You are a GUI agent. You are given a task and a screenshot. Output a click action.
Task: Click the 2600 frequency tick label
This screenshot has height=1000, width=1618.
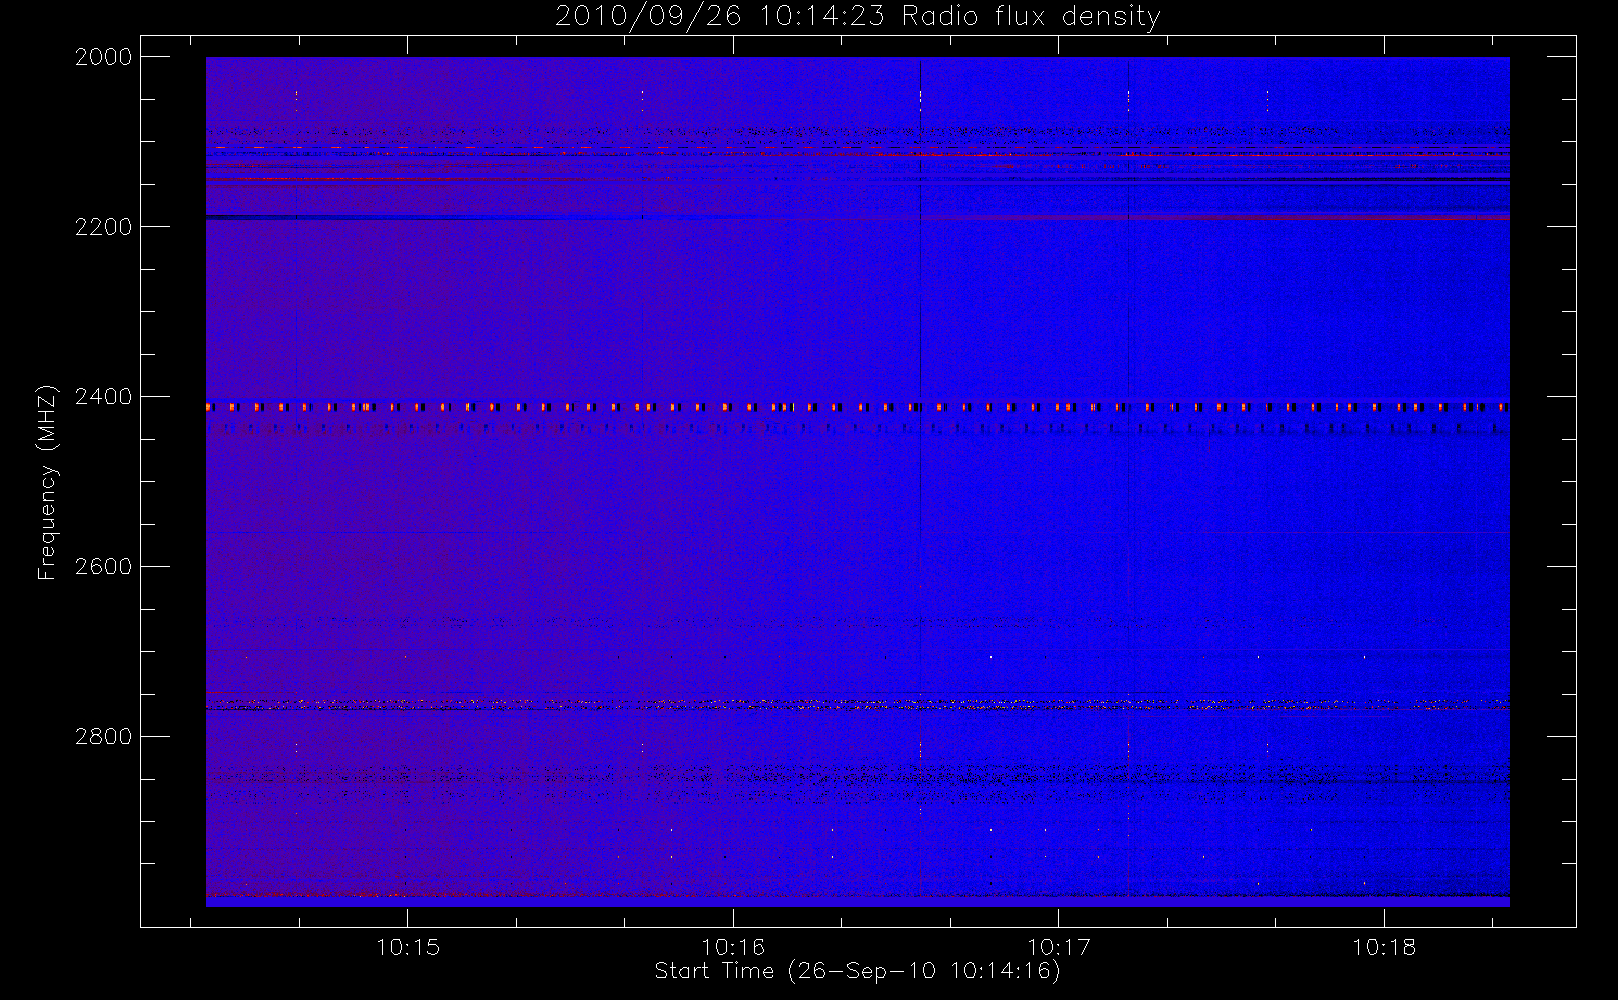point(104,567)
